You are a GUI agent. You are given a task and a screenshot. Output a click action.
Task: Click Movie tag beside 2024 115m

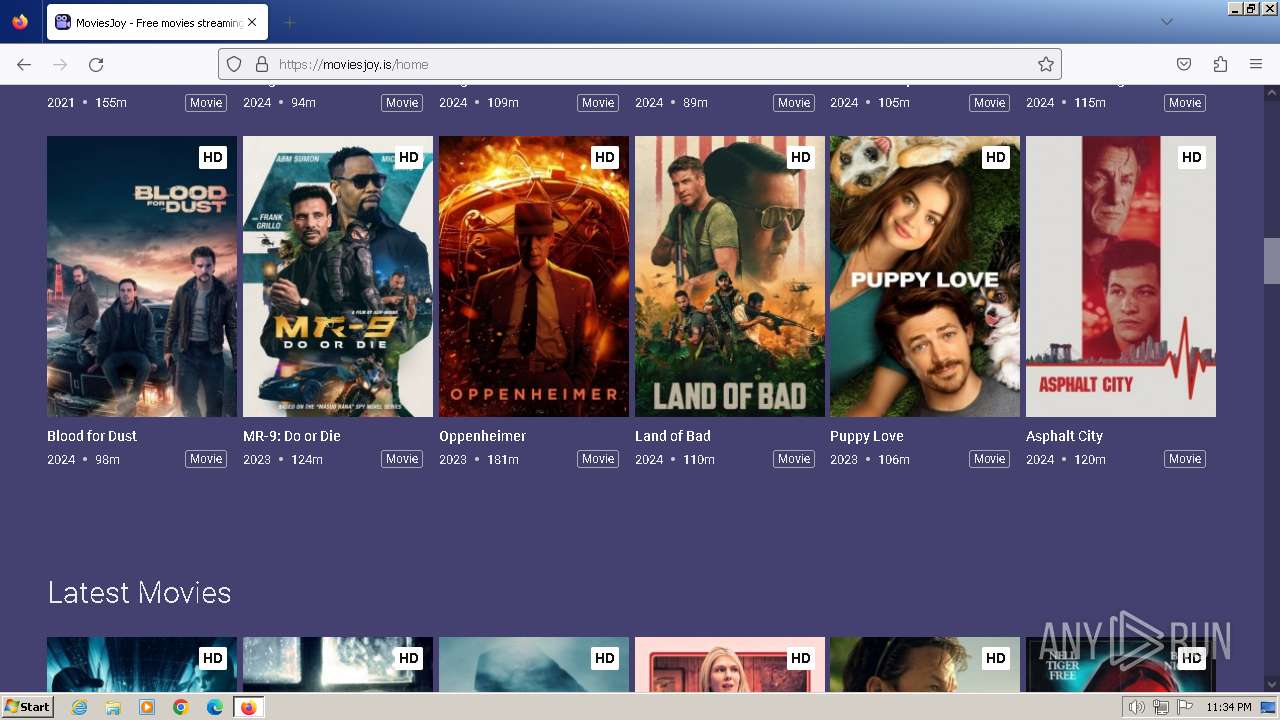click(1185, 103)
